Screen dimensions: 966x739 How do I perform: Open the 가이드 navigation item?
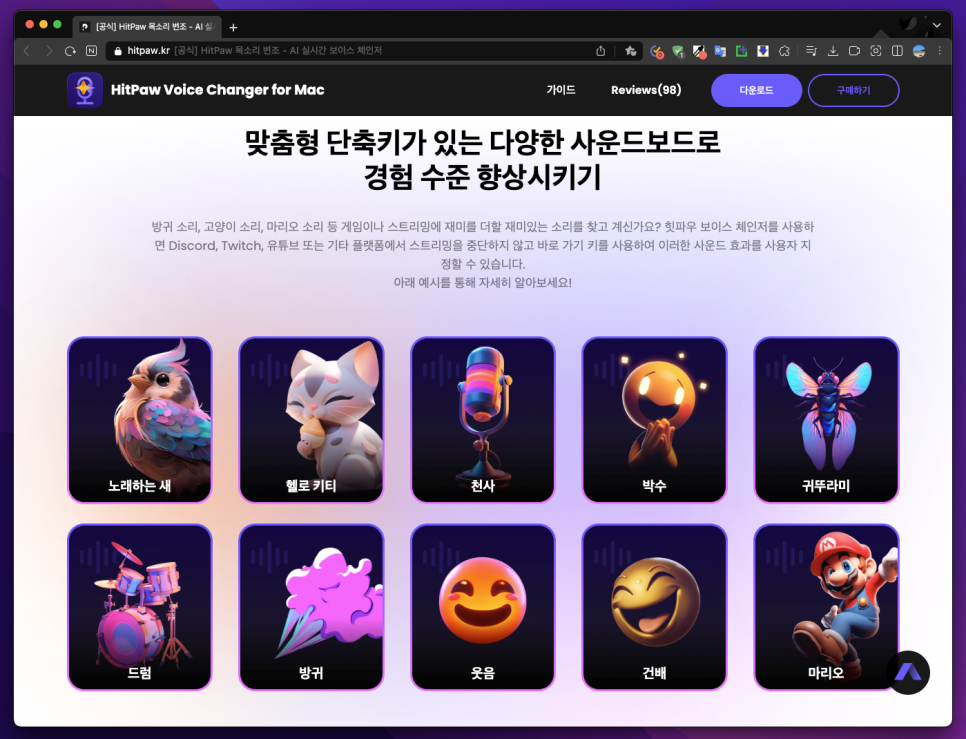561,90
